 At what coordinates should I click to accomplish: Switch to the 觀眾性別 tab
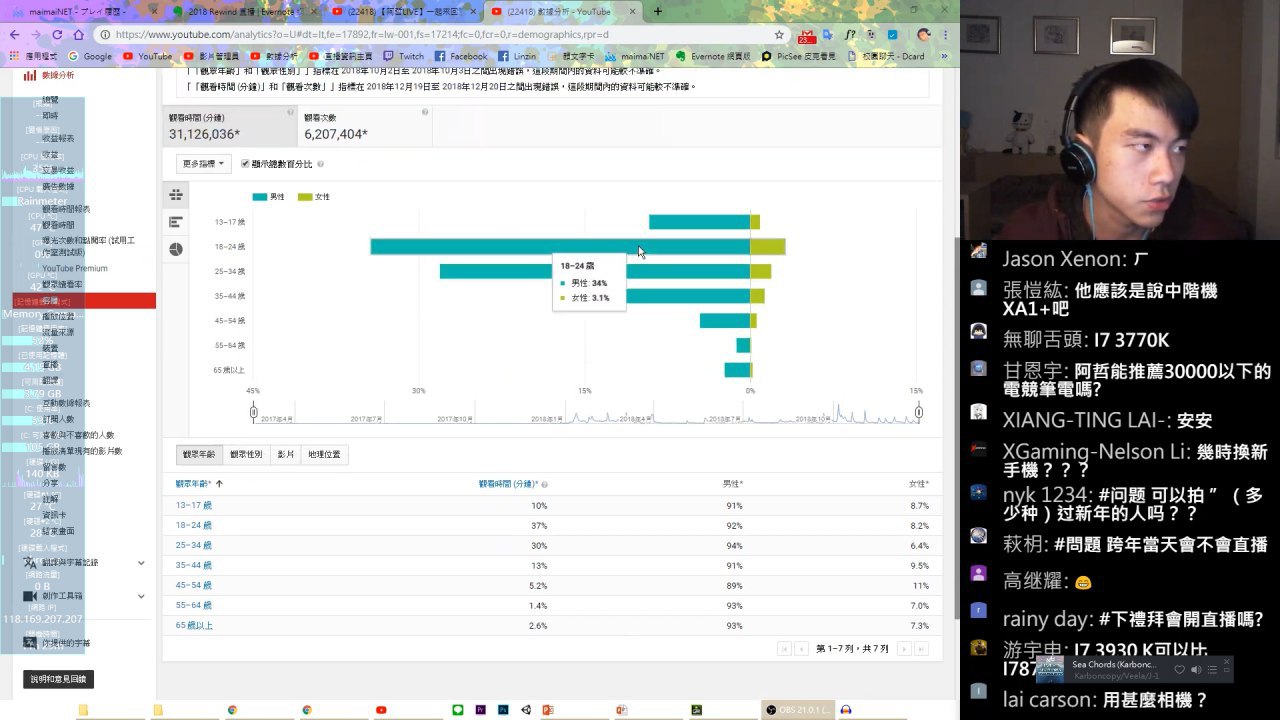(246, 454)
